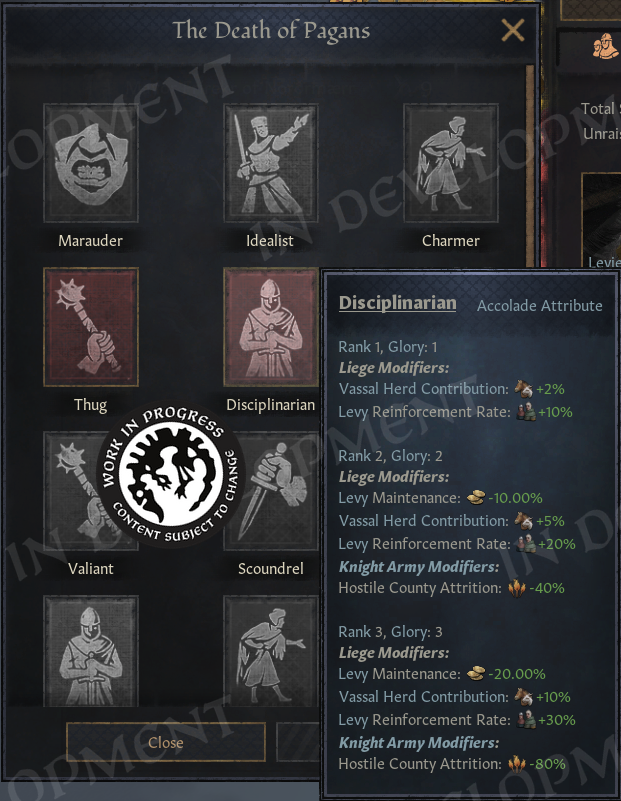The width and height of the screenshot is (621, 801).
Task: Select the red Thug mace icon
Action: tap(91, 327)
